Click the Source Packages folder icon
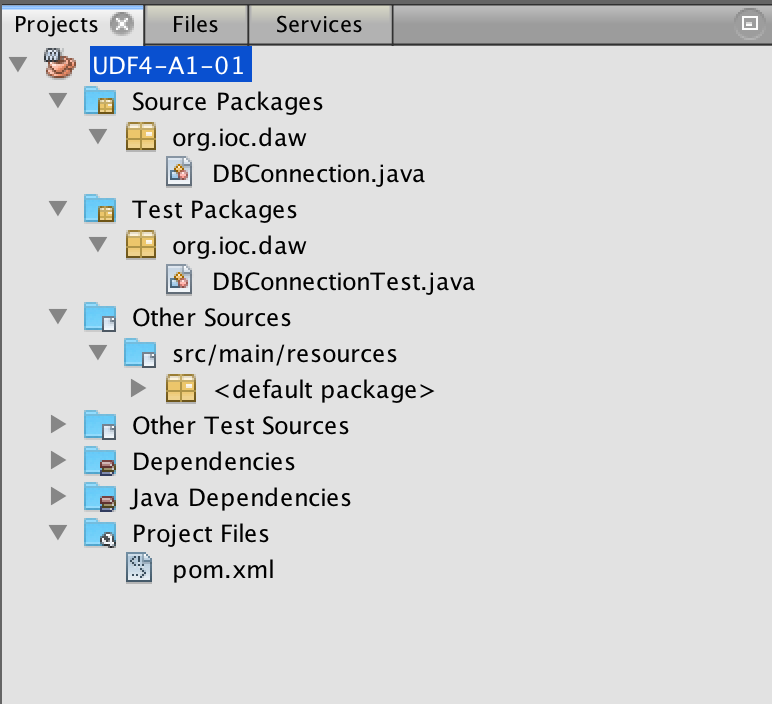This screenshot has height=704, width=772. [x=100, y=100]
